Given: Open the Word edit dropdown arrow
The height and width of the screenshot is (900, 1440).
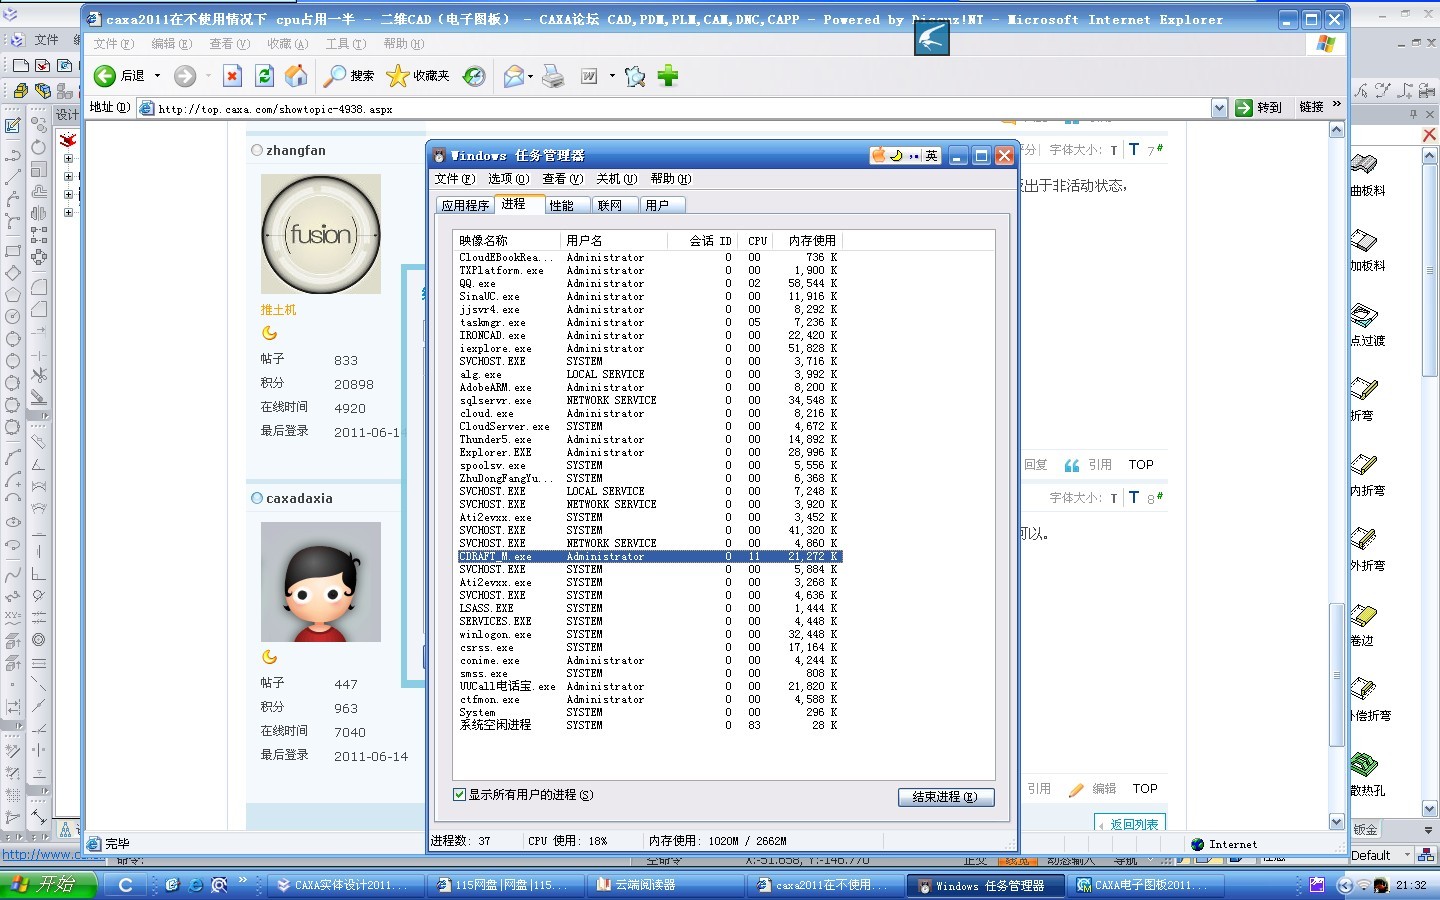Looking at the screenshot, I should pos(611,76).
